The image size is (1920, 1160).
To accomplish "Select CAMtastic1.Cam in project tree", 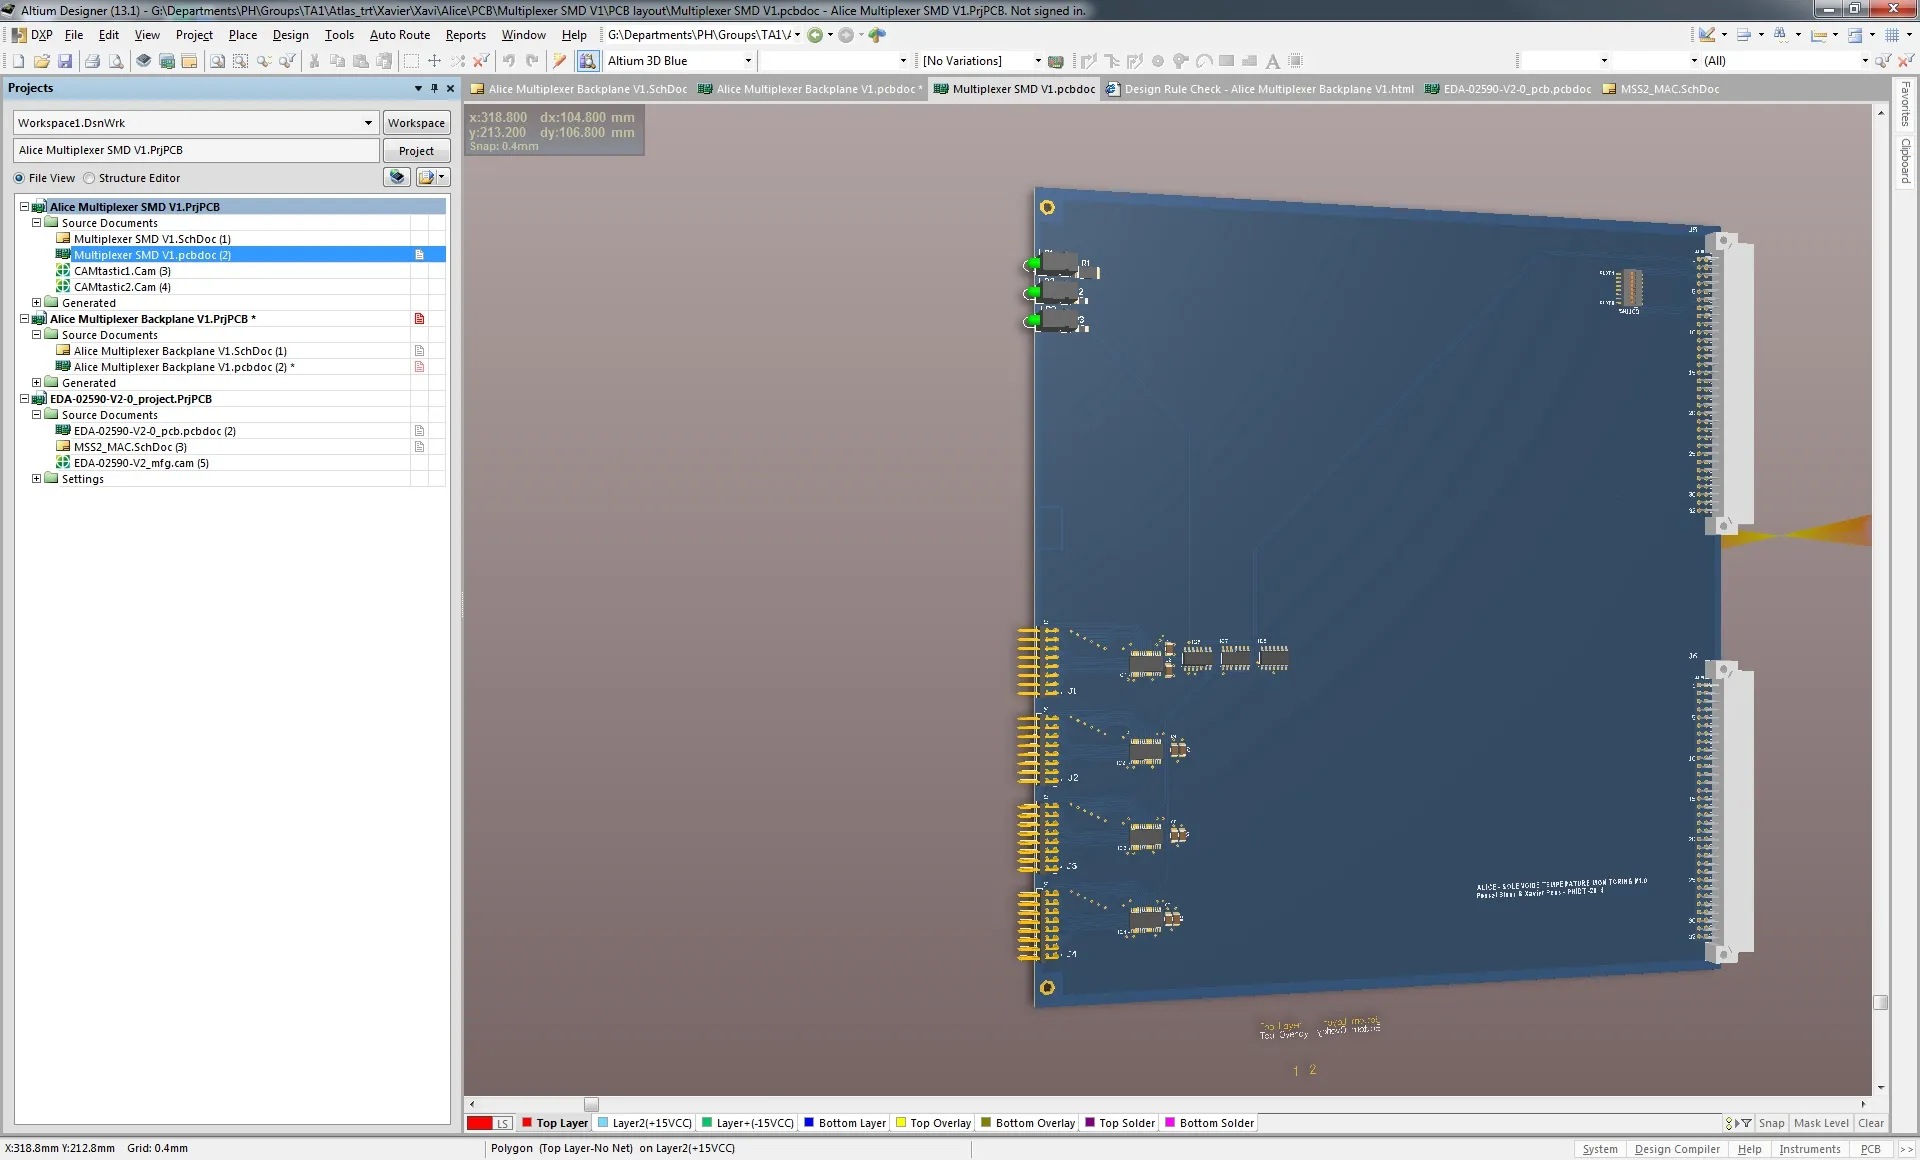I will 122,271.
